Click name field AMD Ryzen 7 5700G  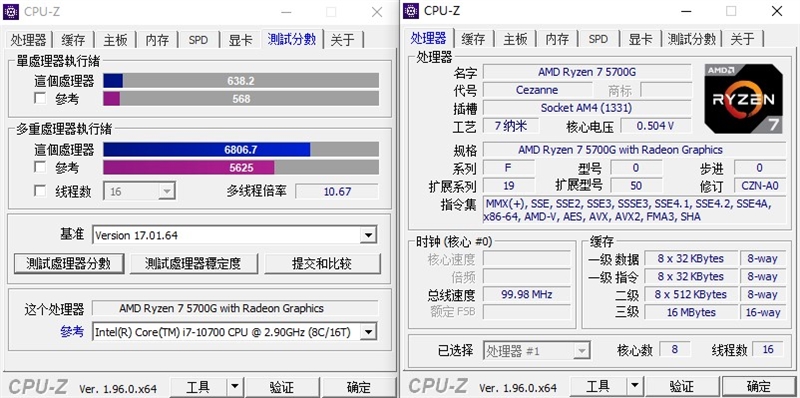click(x=587, y=72)
